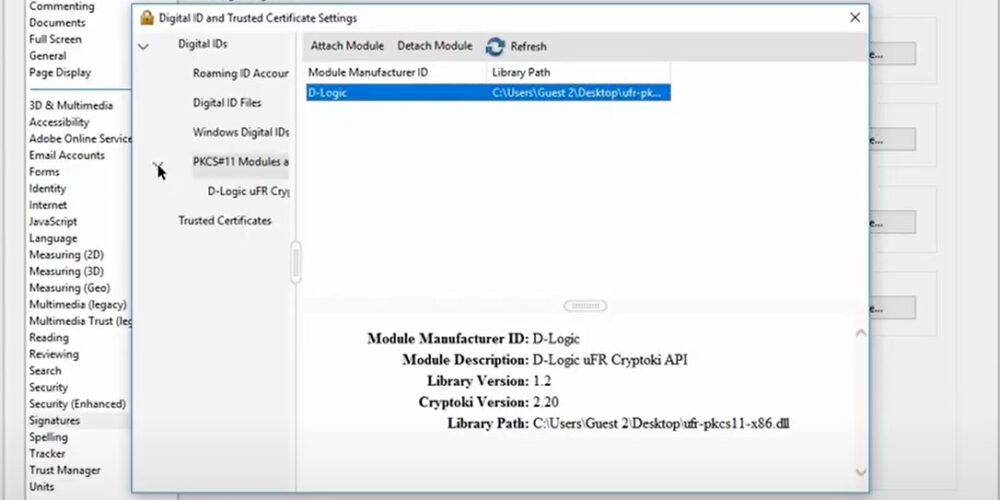Viewport: 1000px width, 500px height.
Task: Select General category in Preferences
Action: [47, 56]
